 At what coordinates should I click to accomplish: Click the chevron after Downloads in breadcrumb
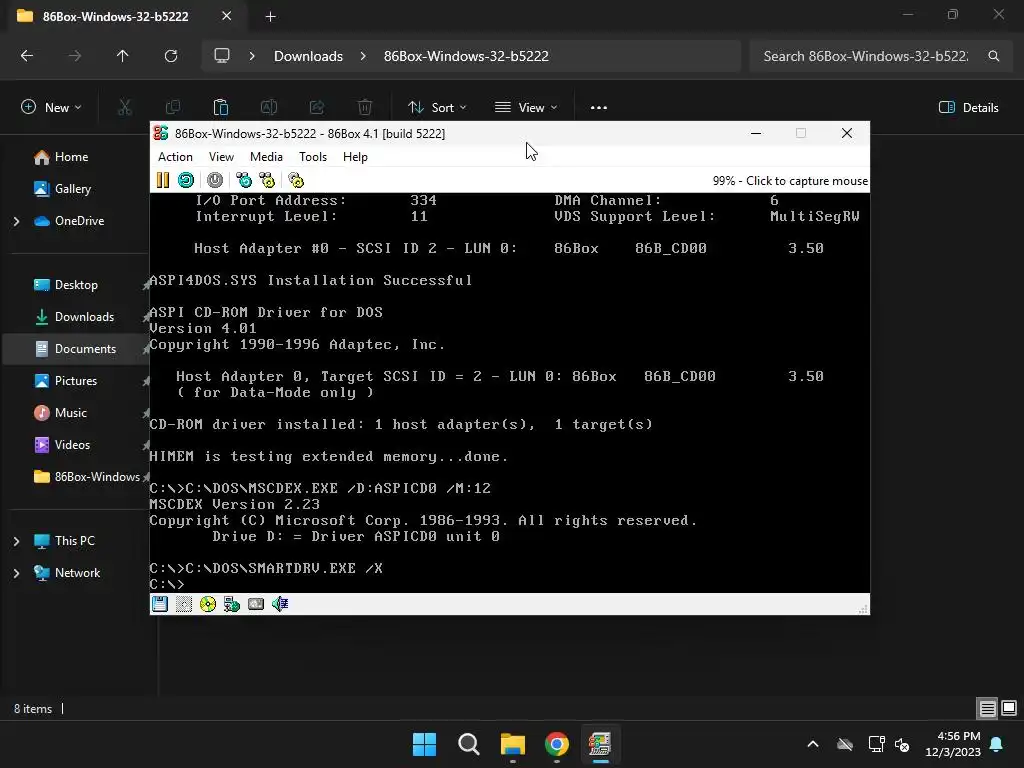coord(363,56)
